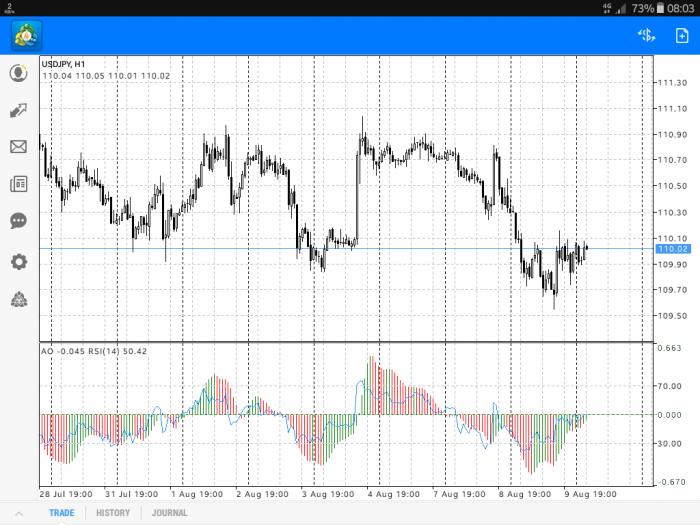Open the settings gear icon
The height and width of the screenshot is (525, 700).
pos(18,262)
